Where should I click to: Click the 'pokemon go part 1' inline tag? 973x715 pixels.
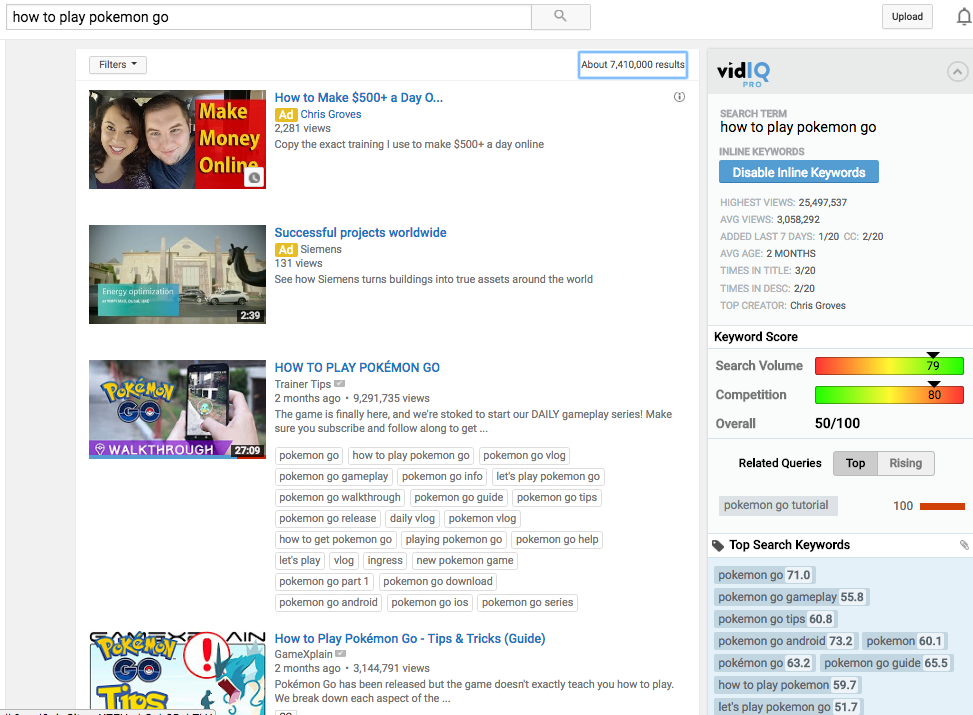coord(324,582)
